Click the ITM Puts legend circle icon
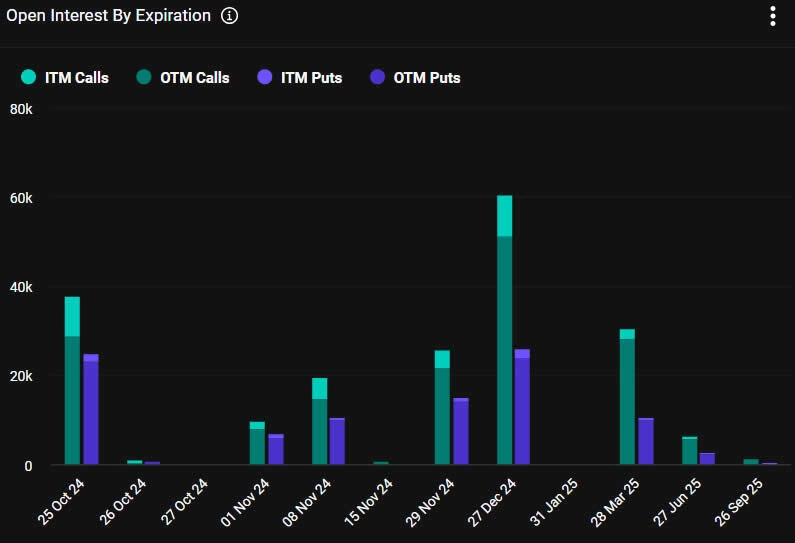Image resolution: width=795 pixels, height=543 pixels. tap(265, 77)
